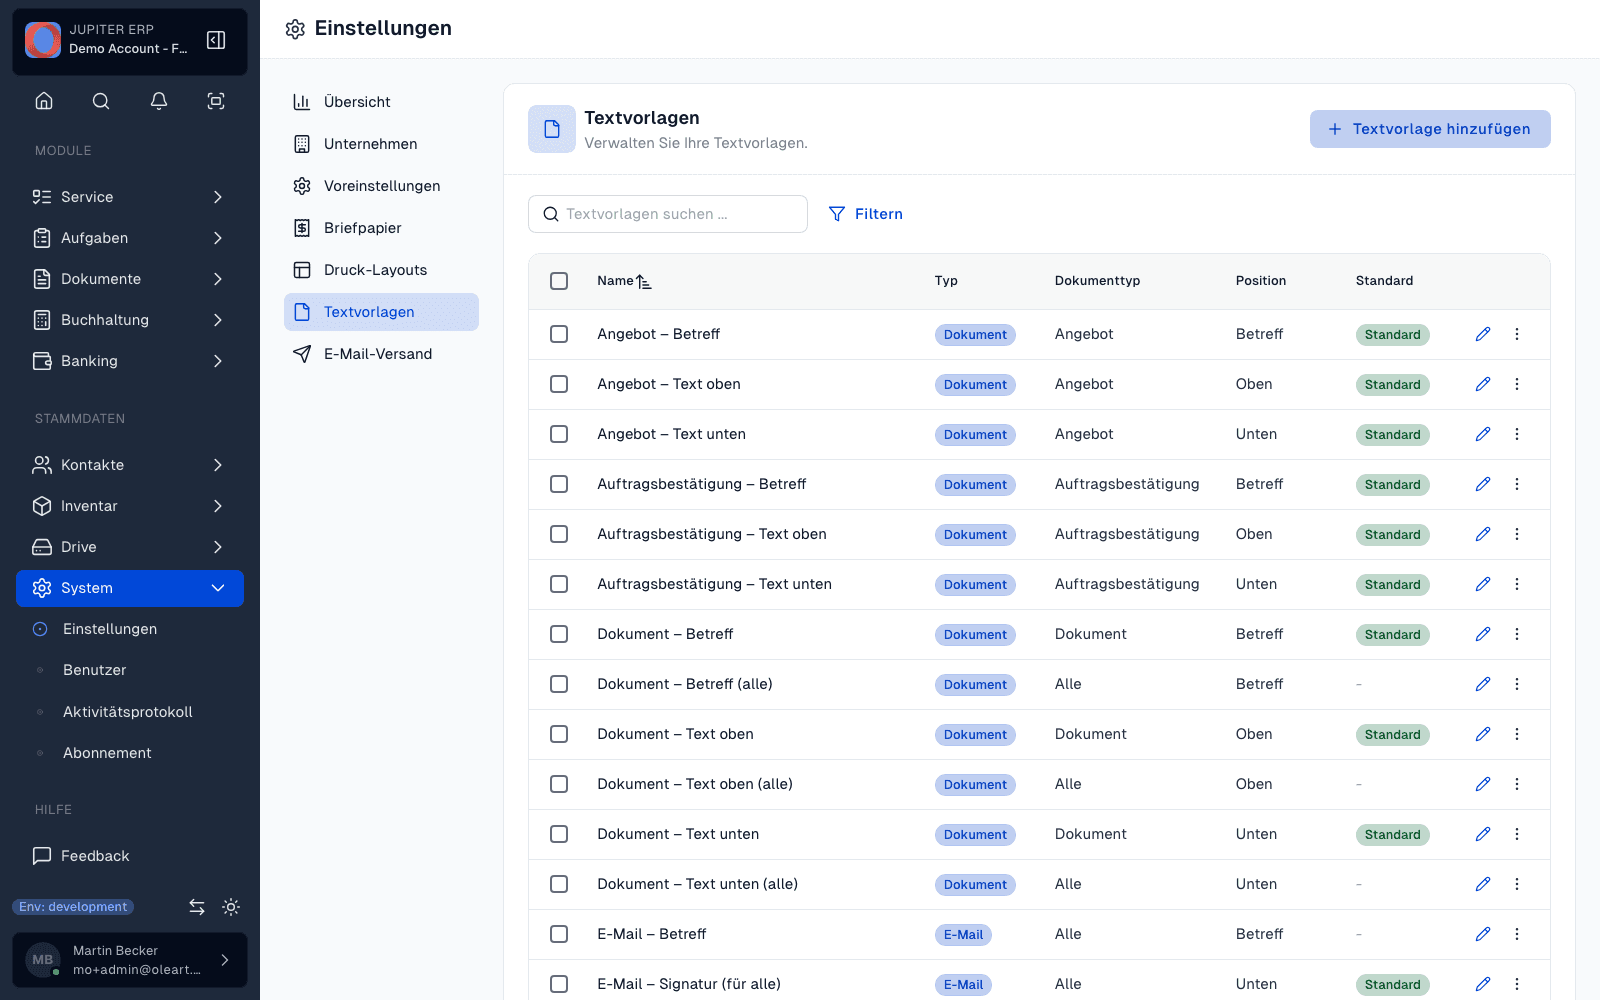The width and height of the screenshot is (1600, 1000).
Task: Click the switch environment arrows icon
Action: coord(197,907)
